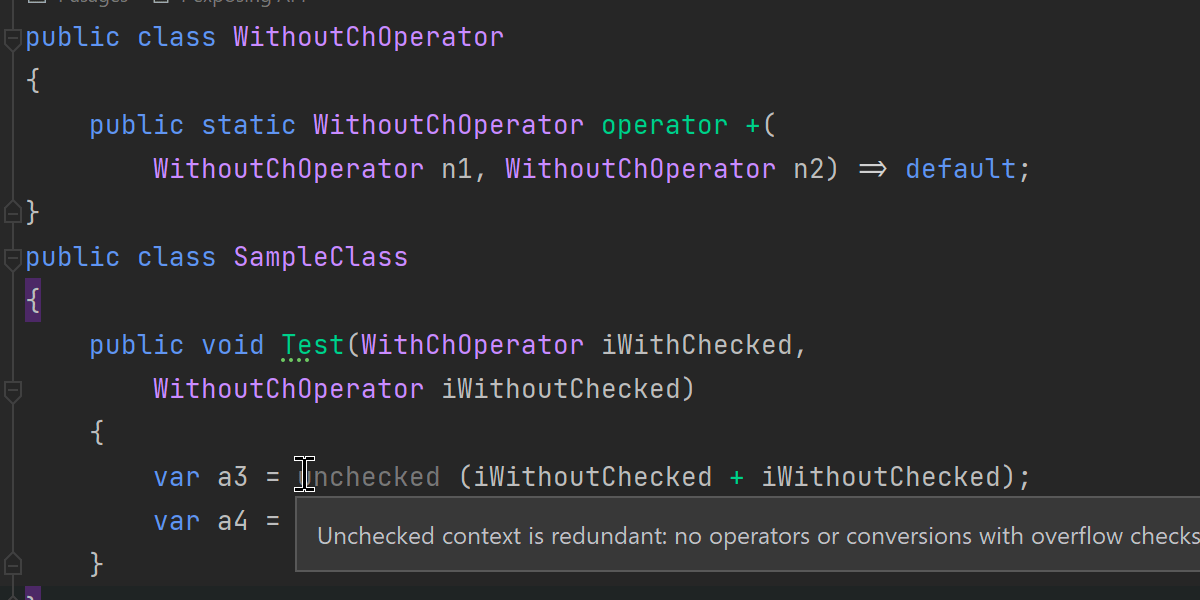The width and height of the screenshot is (1200, 600).
Task: Click the highlighted opening brace of SampleClass
Action: click(x=33, y=301)
